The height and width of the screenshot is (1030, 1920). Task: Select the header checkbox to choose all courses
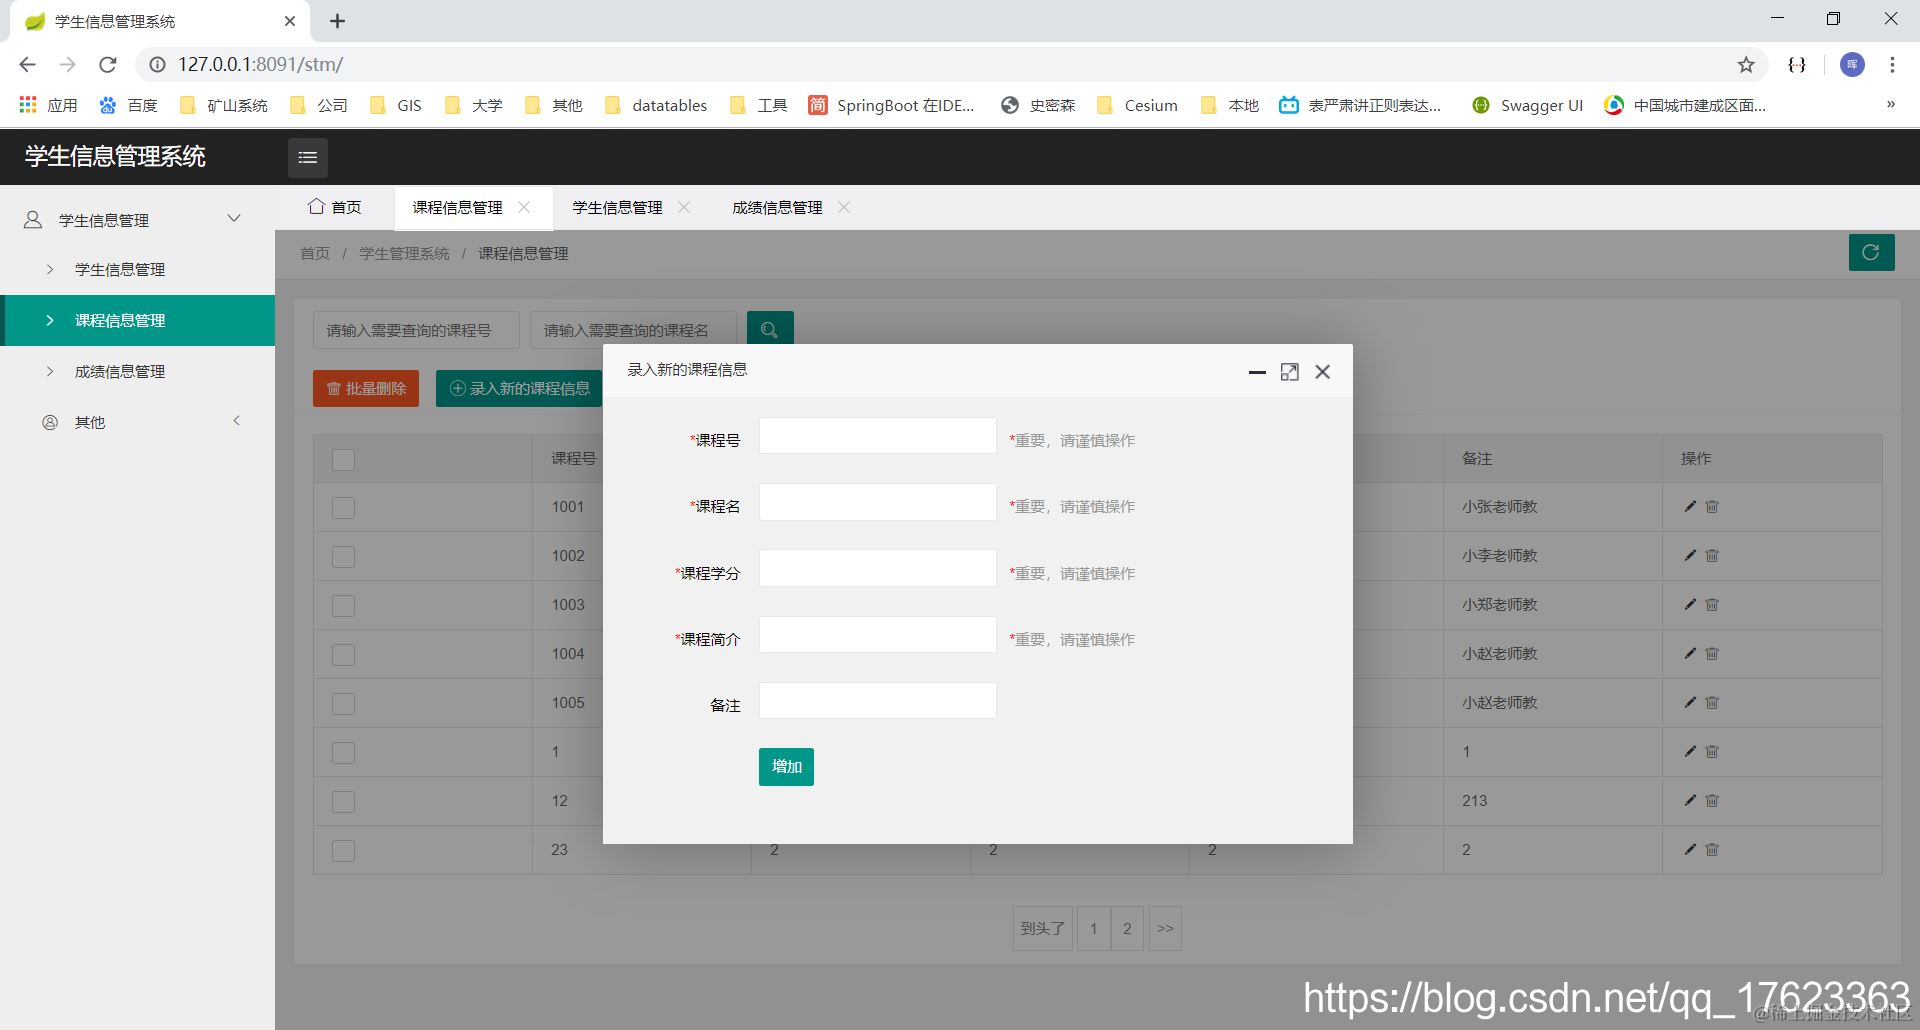pos(343,460)
